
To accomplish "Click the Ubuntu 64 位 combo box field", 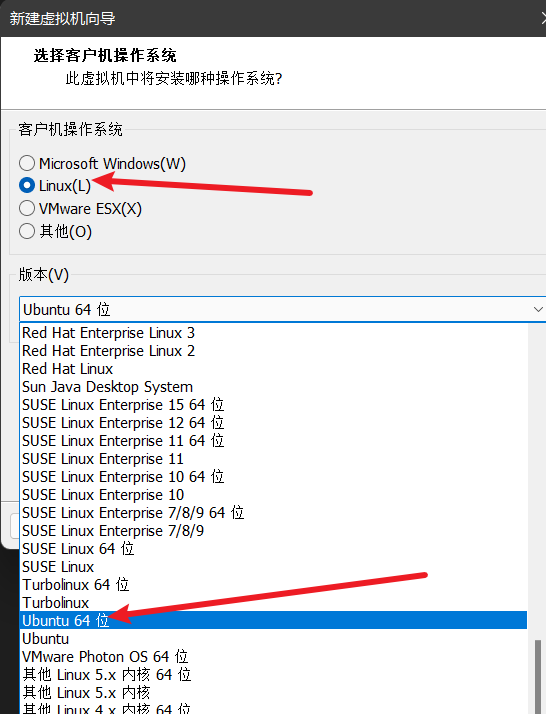I will coord(282,309).
